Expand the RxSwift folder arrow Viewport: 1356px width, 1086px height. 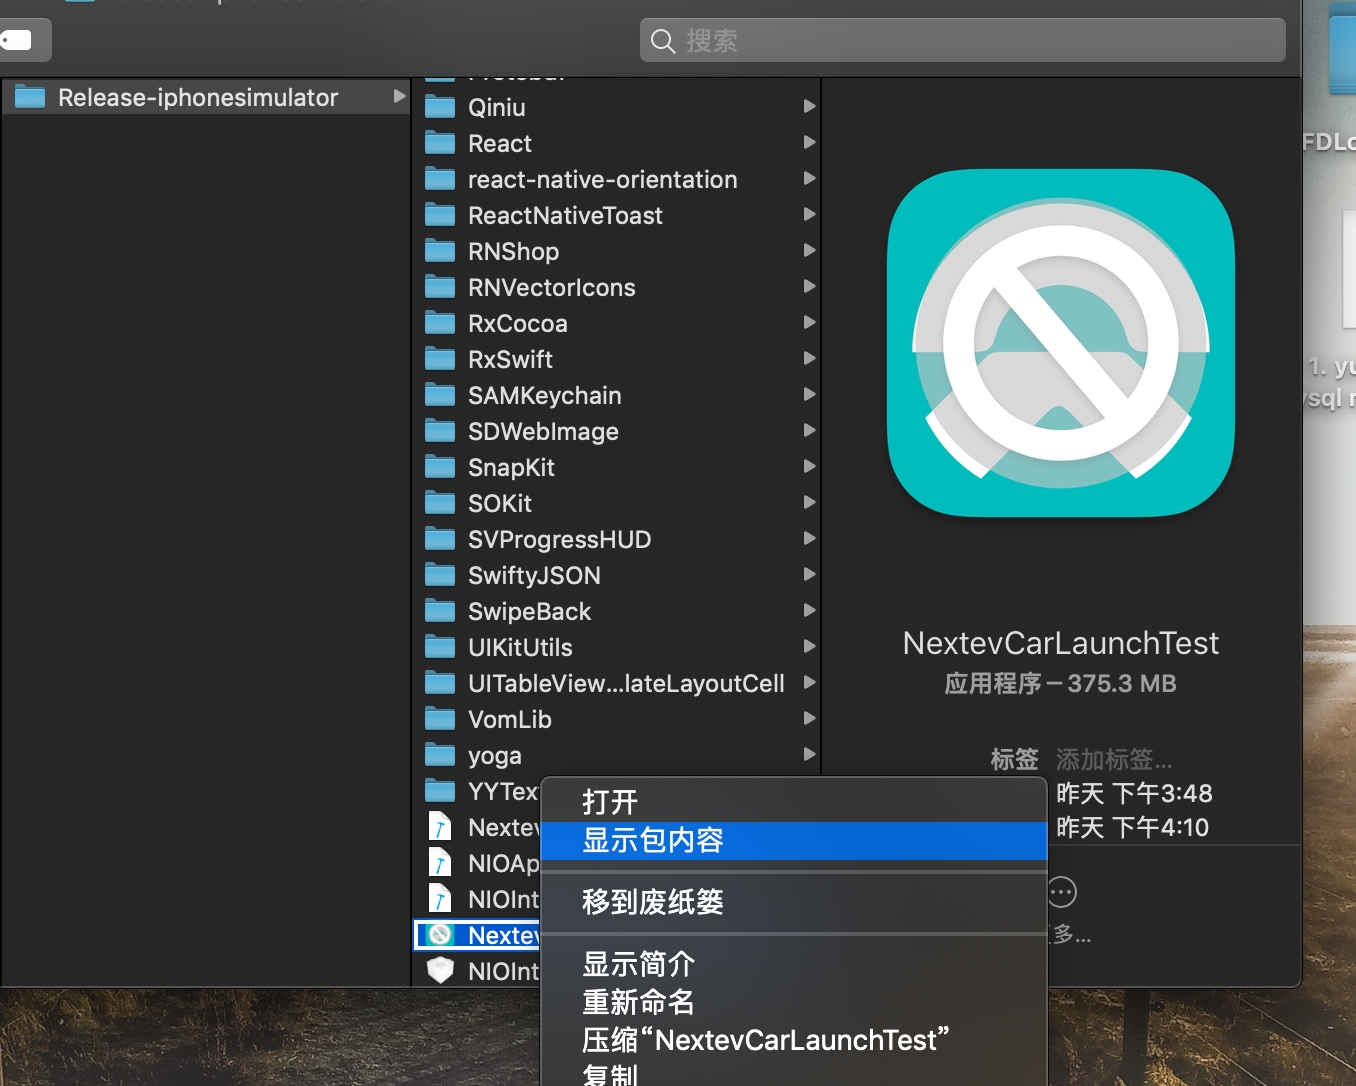(x=809, y=359)
